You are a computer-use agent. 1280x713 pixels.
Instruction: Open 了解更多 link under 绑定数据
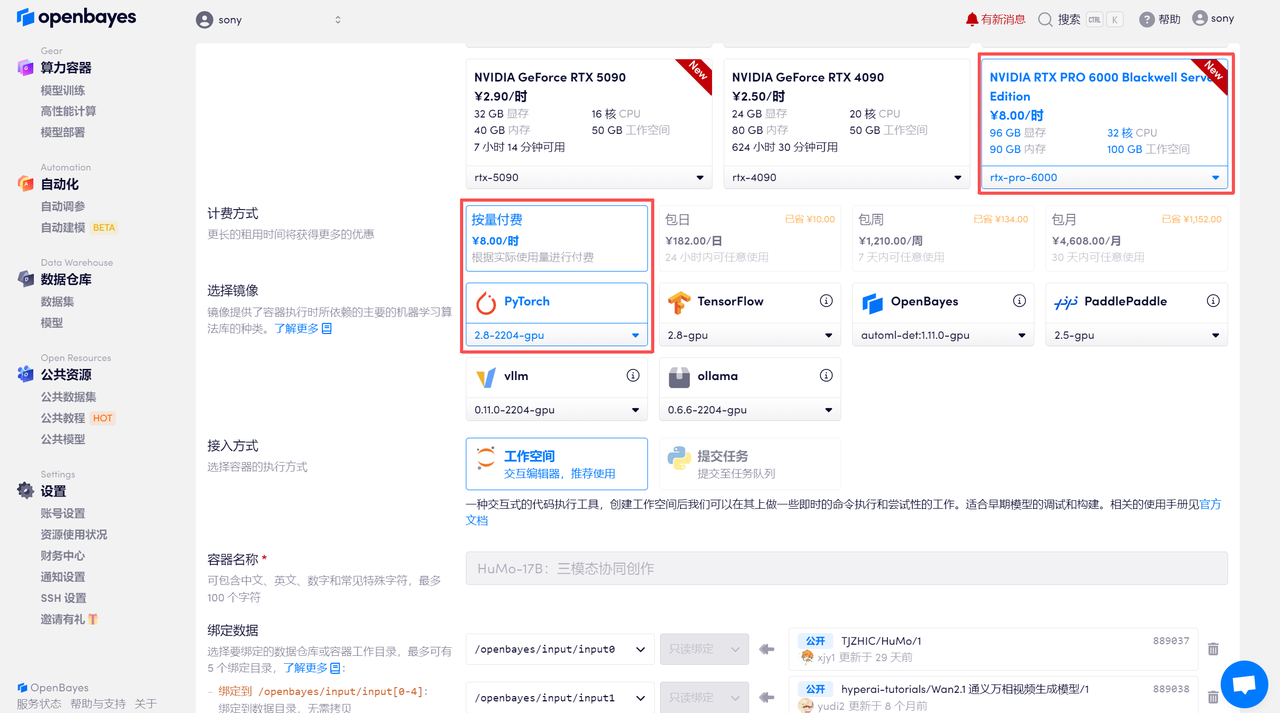pyautogui.click(x=313, y=667)
